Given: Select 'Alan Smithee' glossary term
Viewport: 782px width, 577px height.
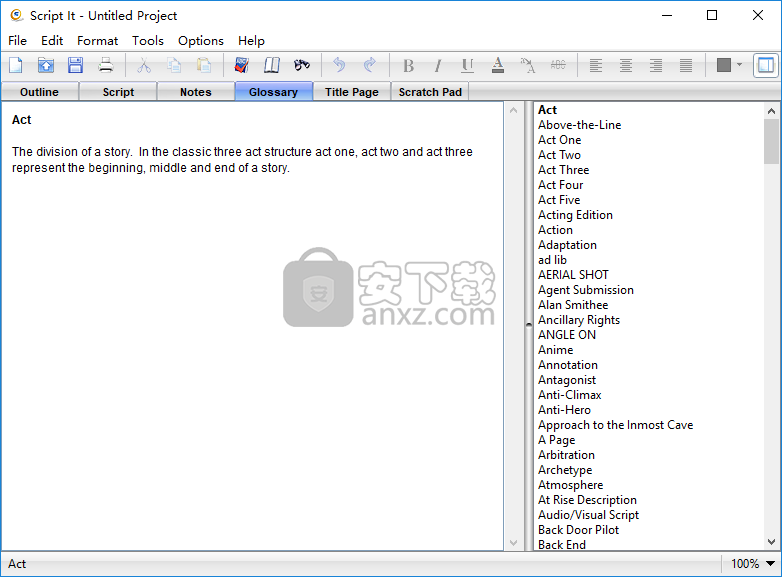Looking at the screenshot, I should (x=573, y=305).
